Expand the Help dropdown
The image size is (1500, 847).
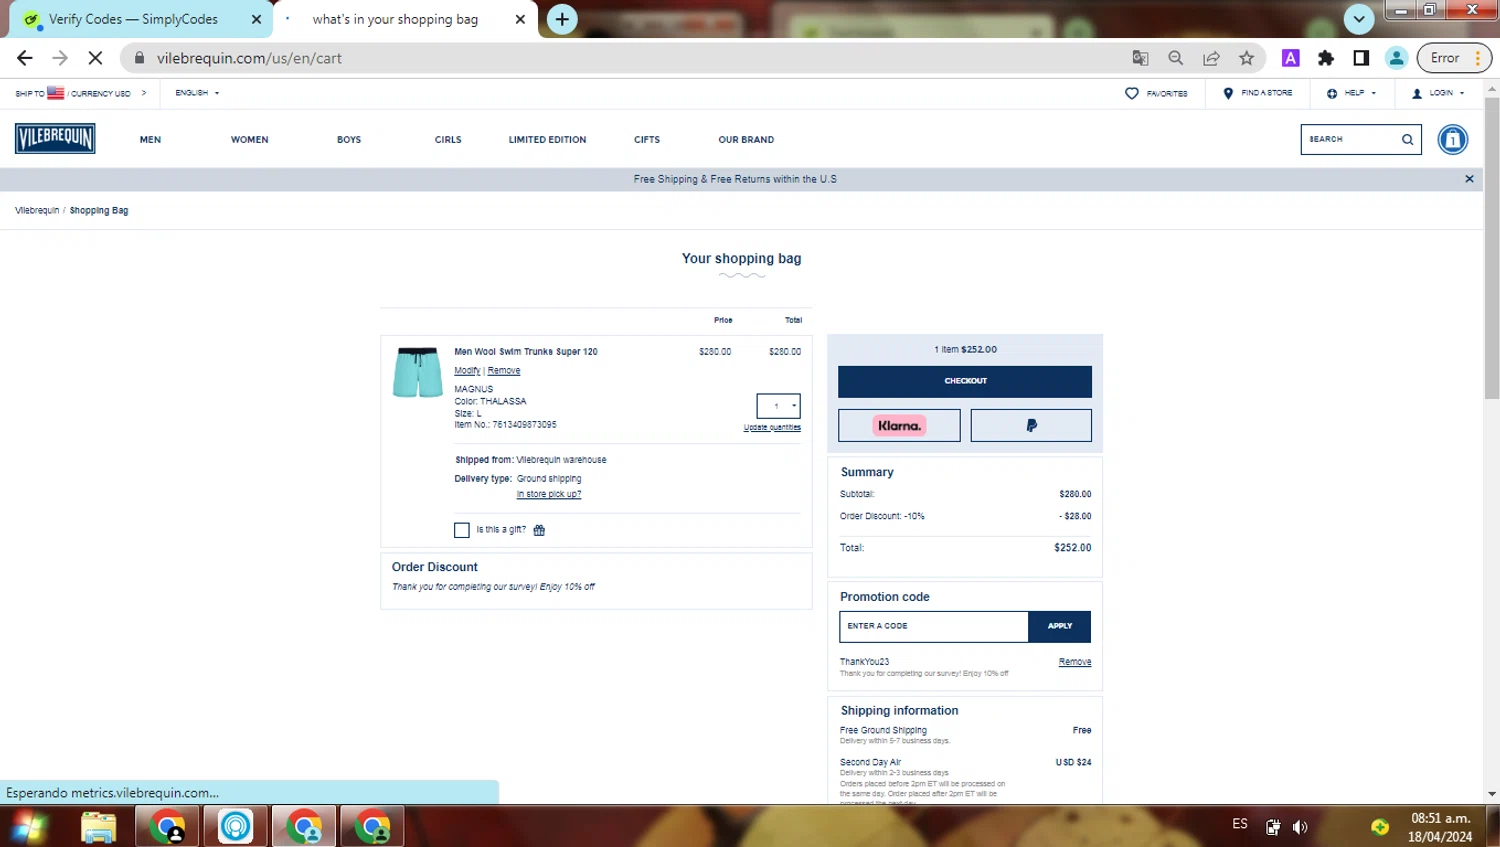1351,93
